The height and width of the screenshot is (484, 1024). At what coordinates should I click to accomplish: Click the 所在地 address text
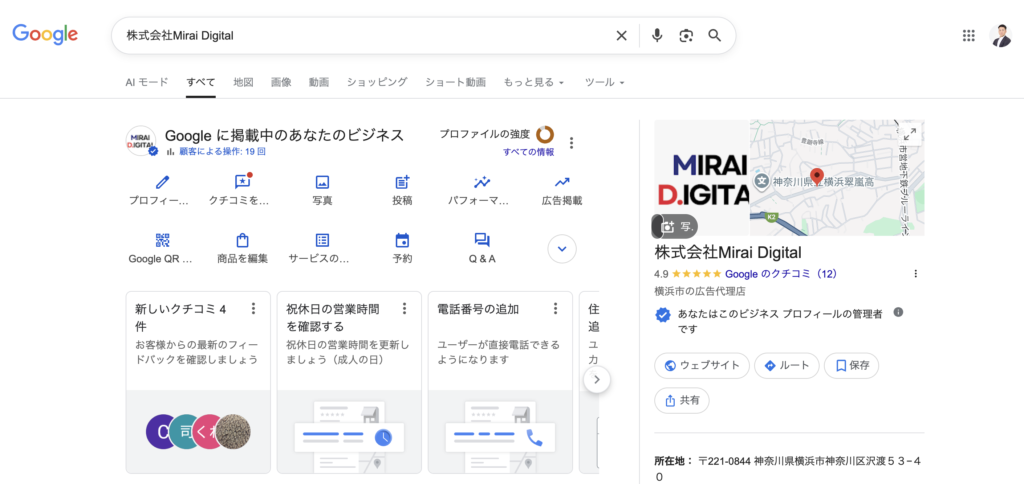(x=788, y=468)
